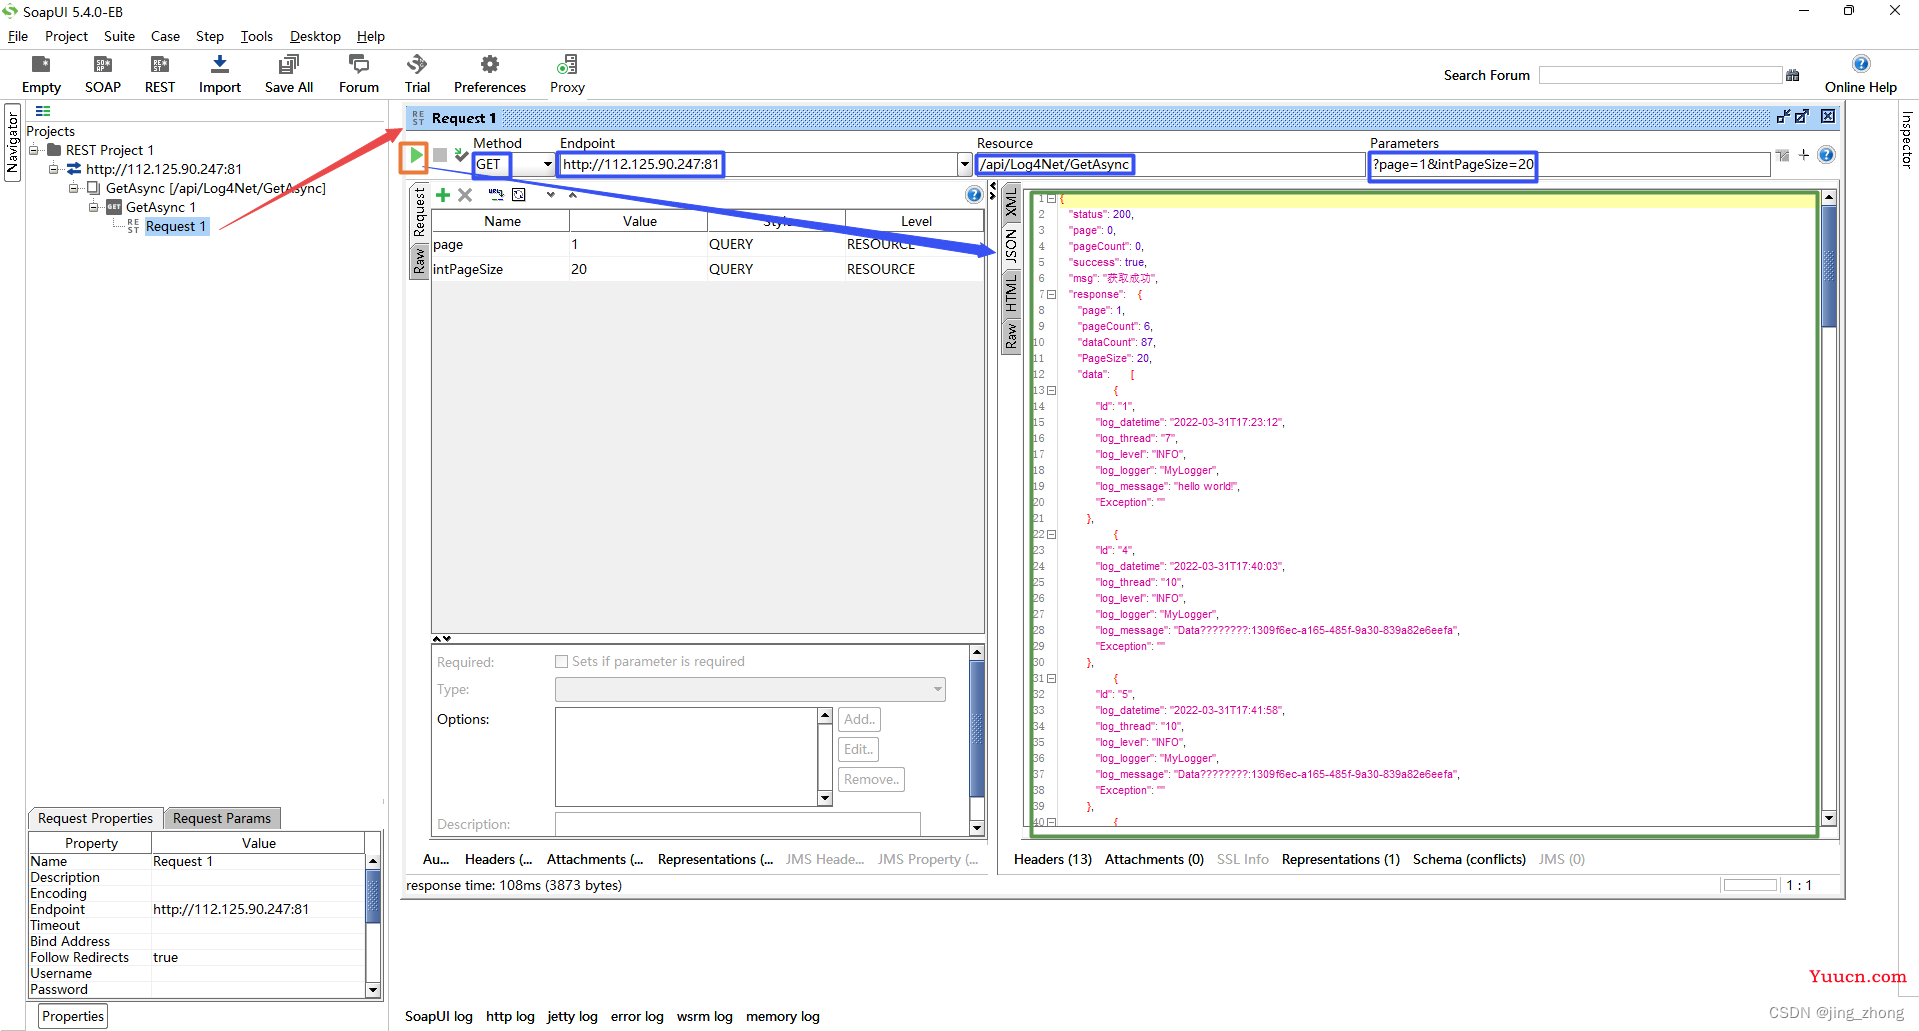Image resolution: width=1919 pixels, height=1031 pixels.
Task: Click the add-to-test-case checkmark icon
Action: pyautogui.click(x=460, y=155)
